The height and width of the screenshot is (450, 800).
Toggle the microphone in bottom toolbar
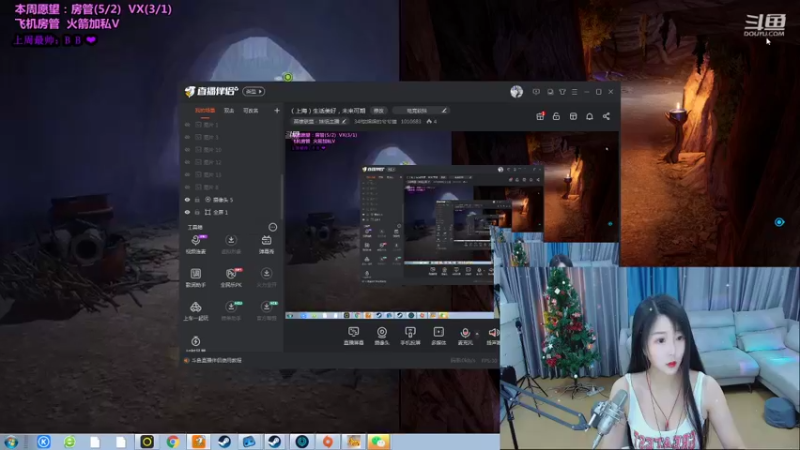click(x=465, y=336)
